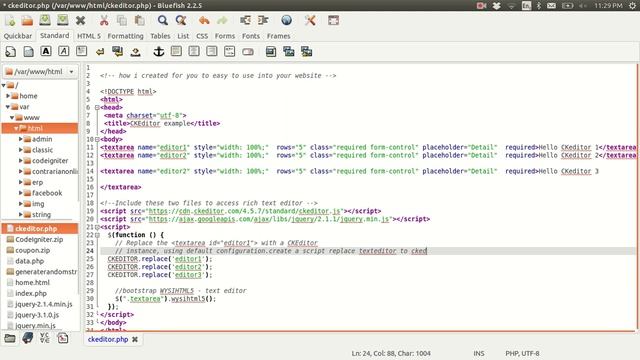Open Find and Replace icon
The width and height of the screenshot is (640, 360).
[x=180, y=20]
